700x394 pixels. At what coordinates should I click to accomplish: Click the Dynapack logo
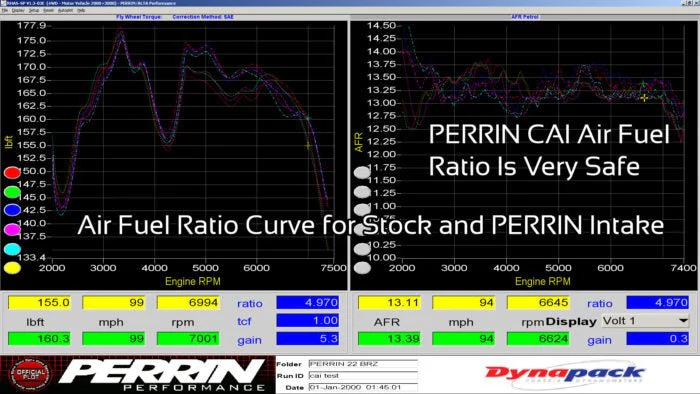565,373
